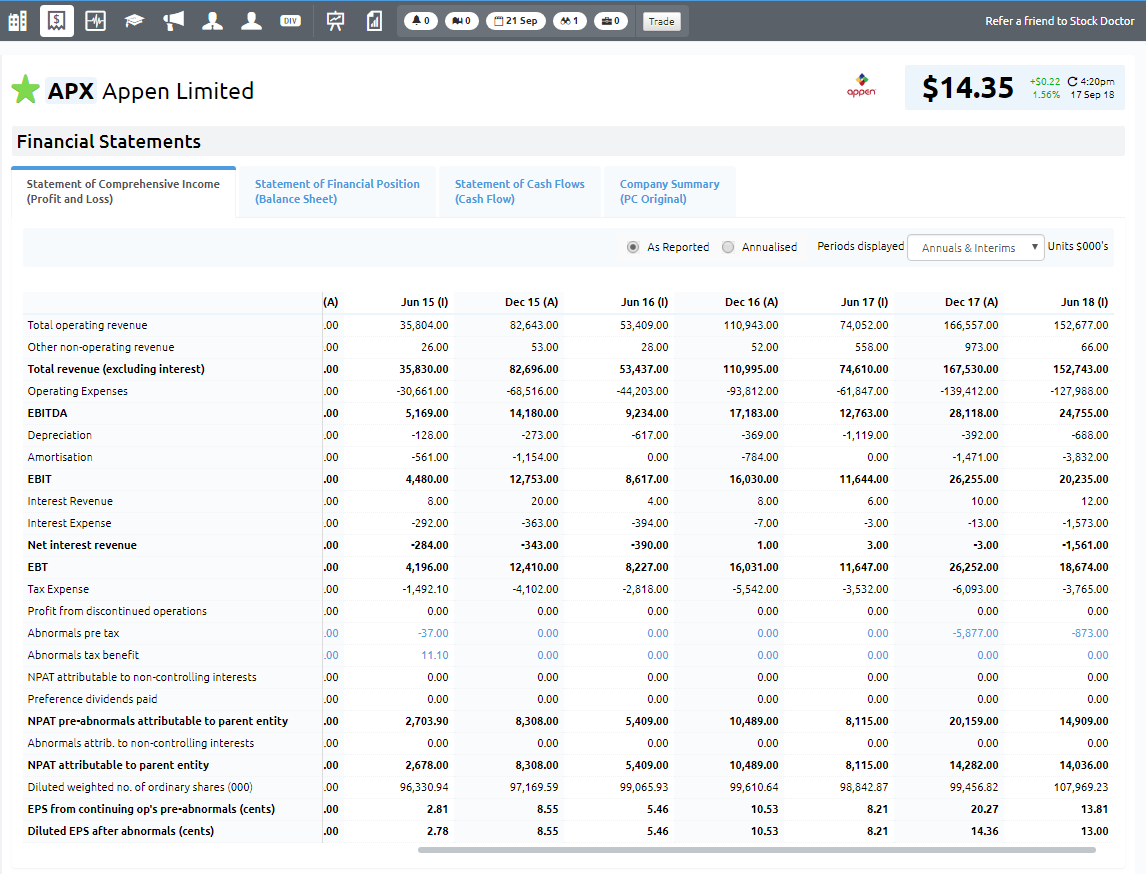Click the Units $000's label
This screenshot has width=1146, height=874.
click(x=1078, y=246)
